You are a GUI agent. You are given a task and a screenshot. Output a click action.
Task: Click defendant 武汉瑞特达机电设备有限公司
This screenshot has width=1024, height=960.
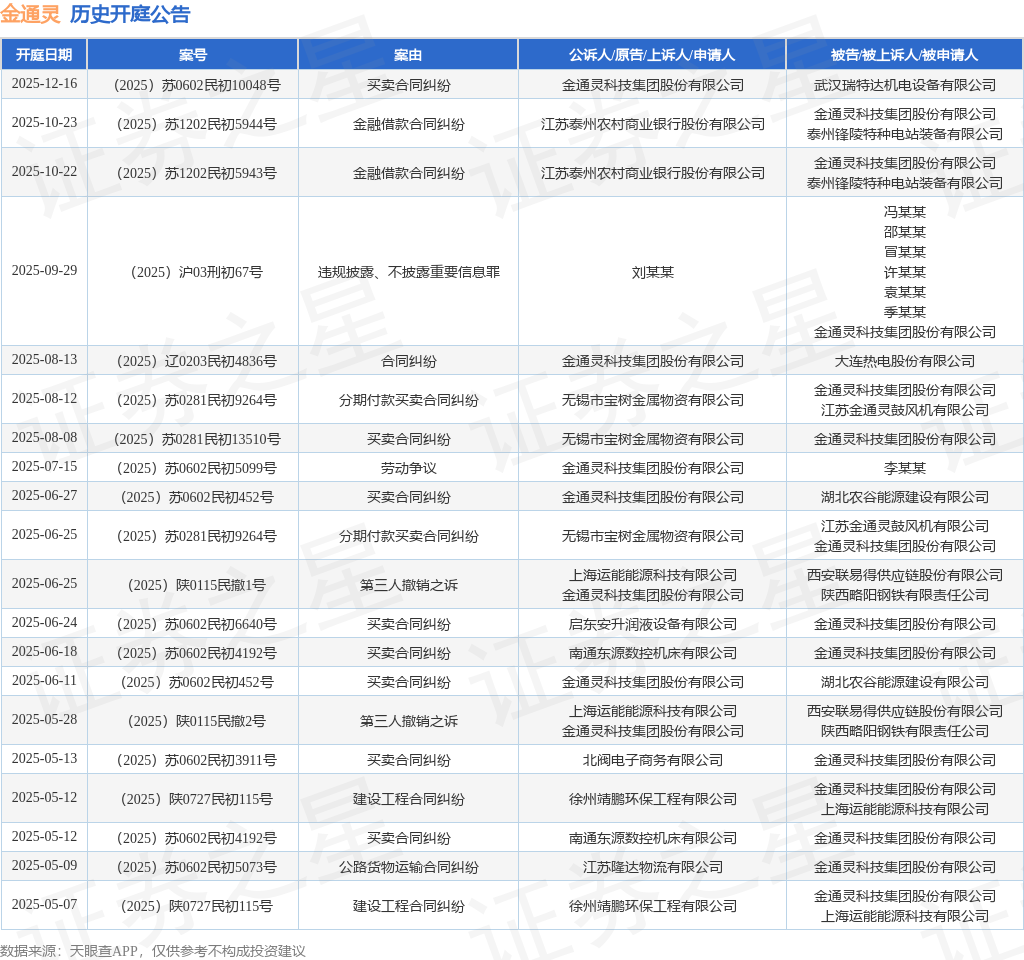click(904, 86)
